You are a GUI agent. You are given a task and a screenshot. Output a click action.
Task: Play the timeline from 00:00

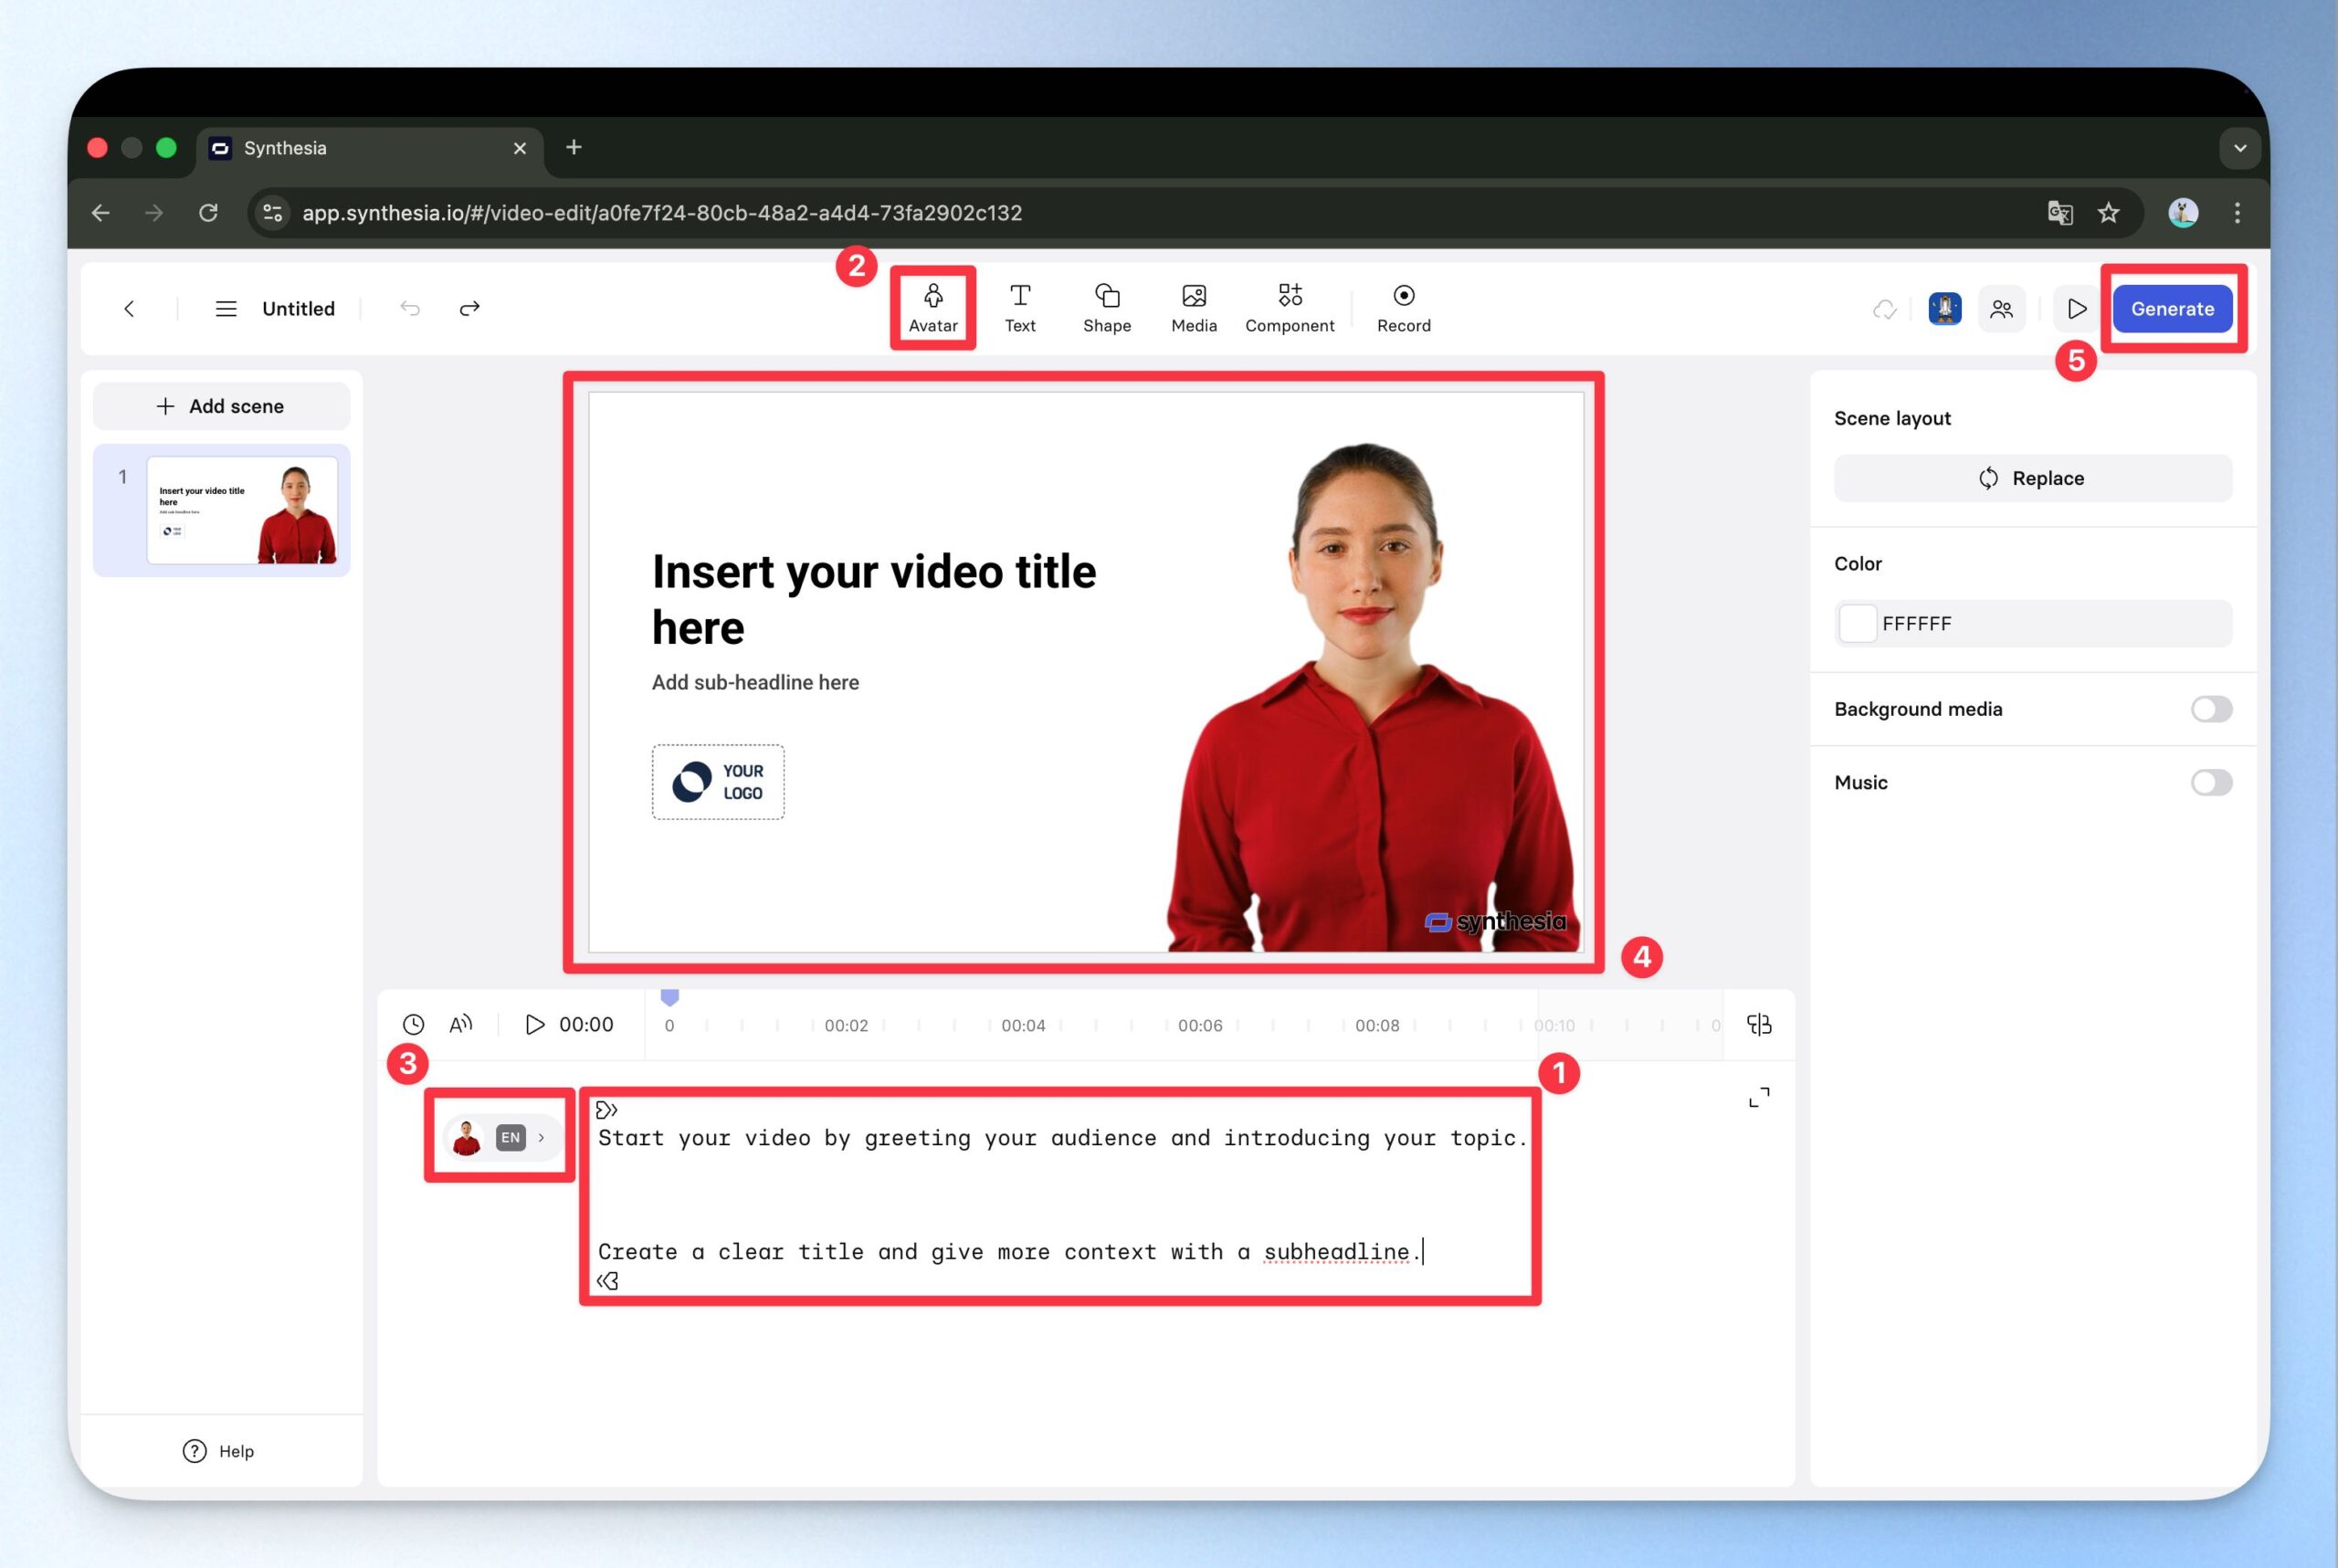coord(535,1024)
